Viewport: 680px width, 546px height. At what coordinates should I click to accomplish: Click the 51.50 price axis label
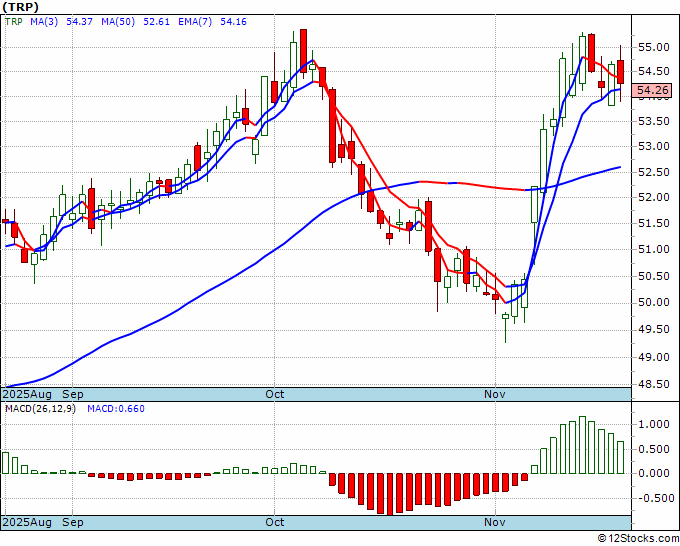point(654,223)
